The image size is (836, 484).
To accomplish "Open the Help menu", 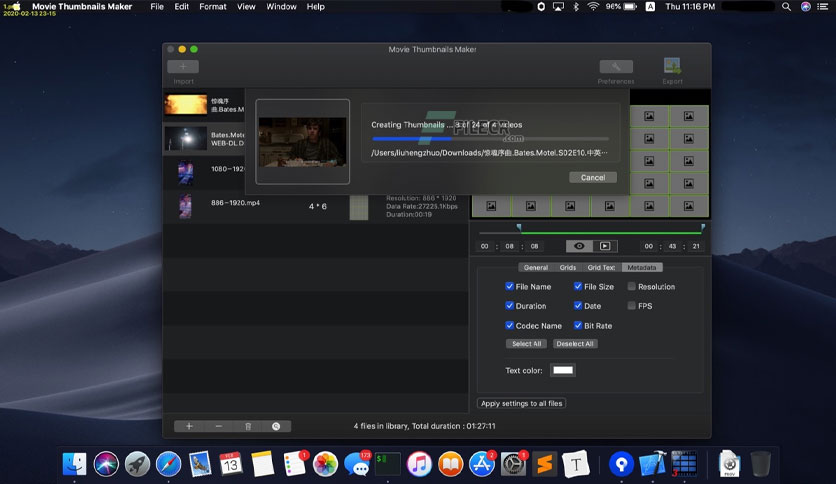I will click(x=315, y=6).
